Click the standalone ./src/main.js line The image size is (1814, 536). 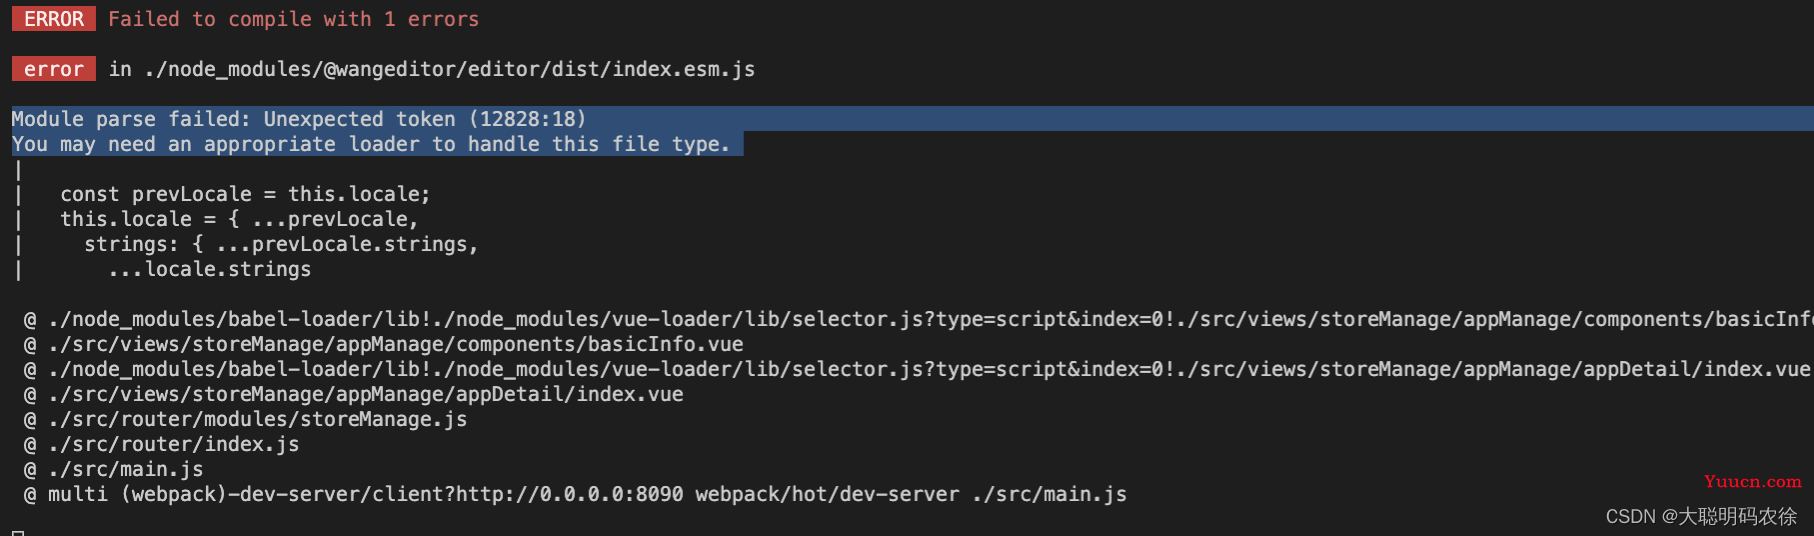(126, 469)
